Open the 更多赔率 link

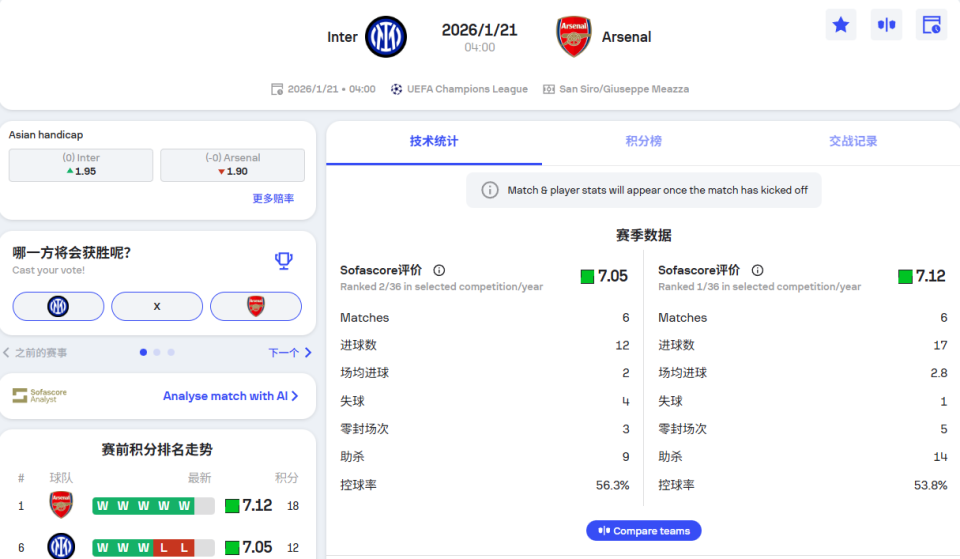tap(273, 199)
